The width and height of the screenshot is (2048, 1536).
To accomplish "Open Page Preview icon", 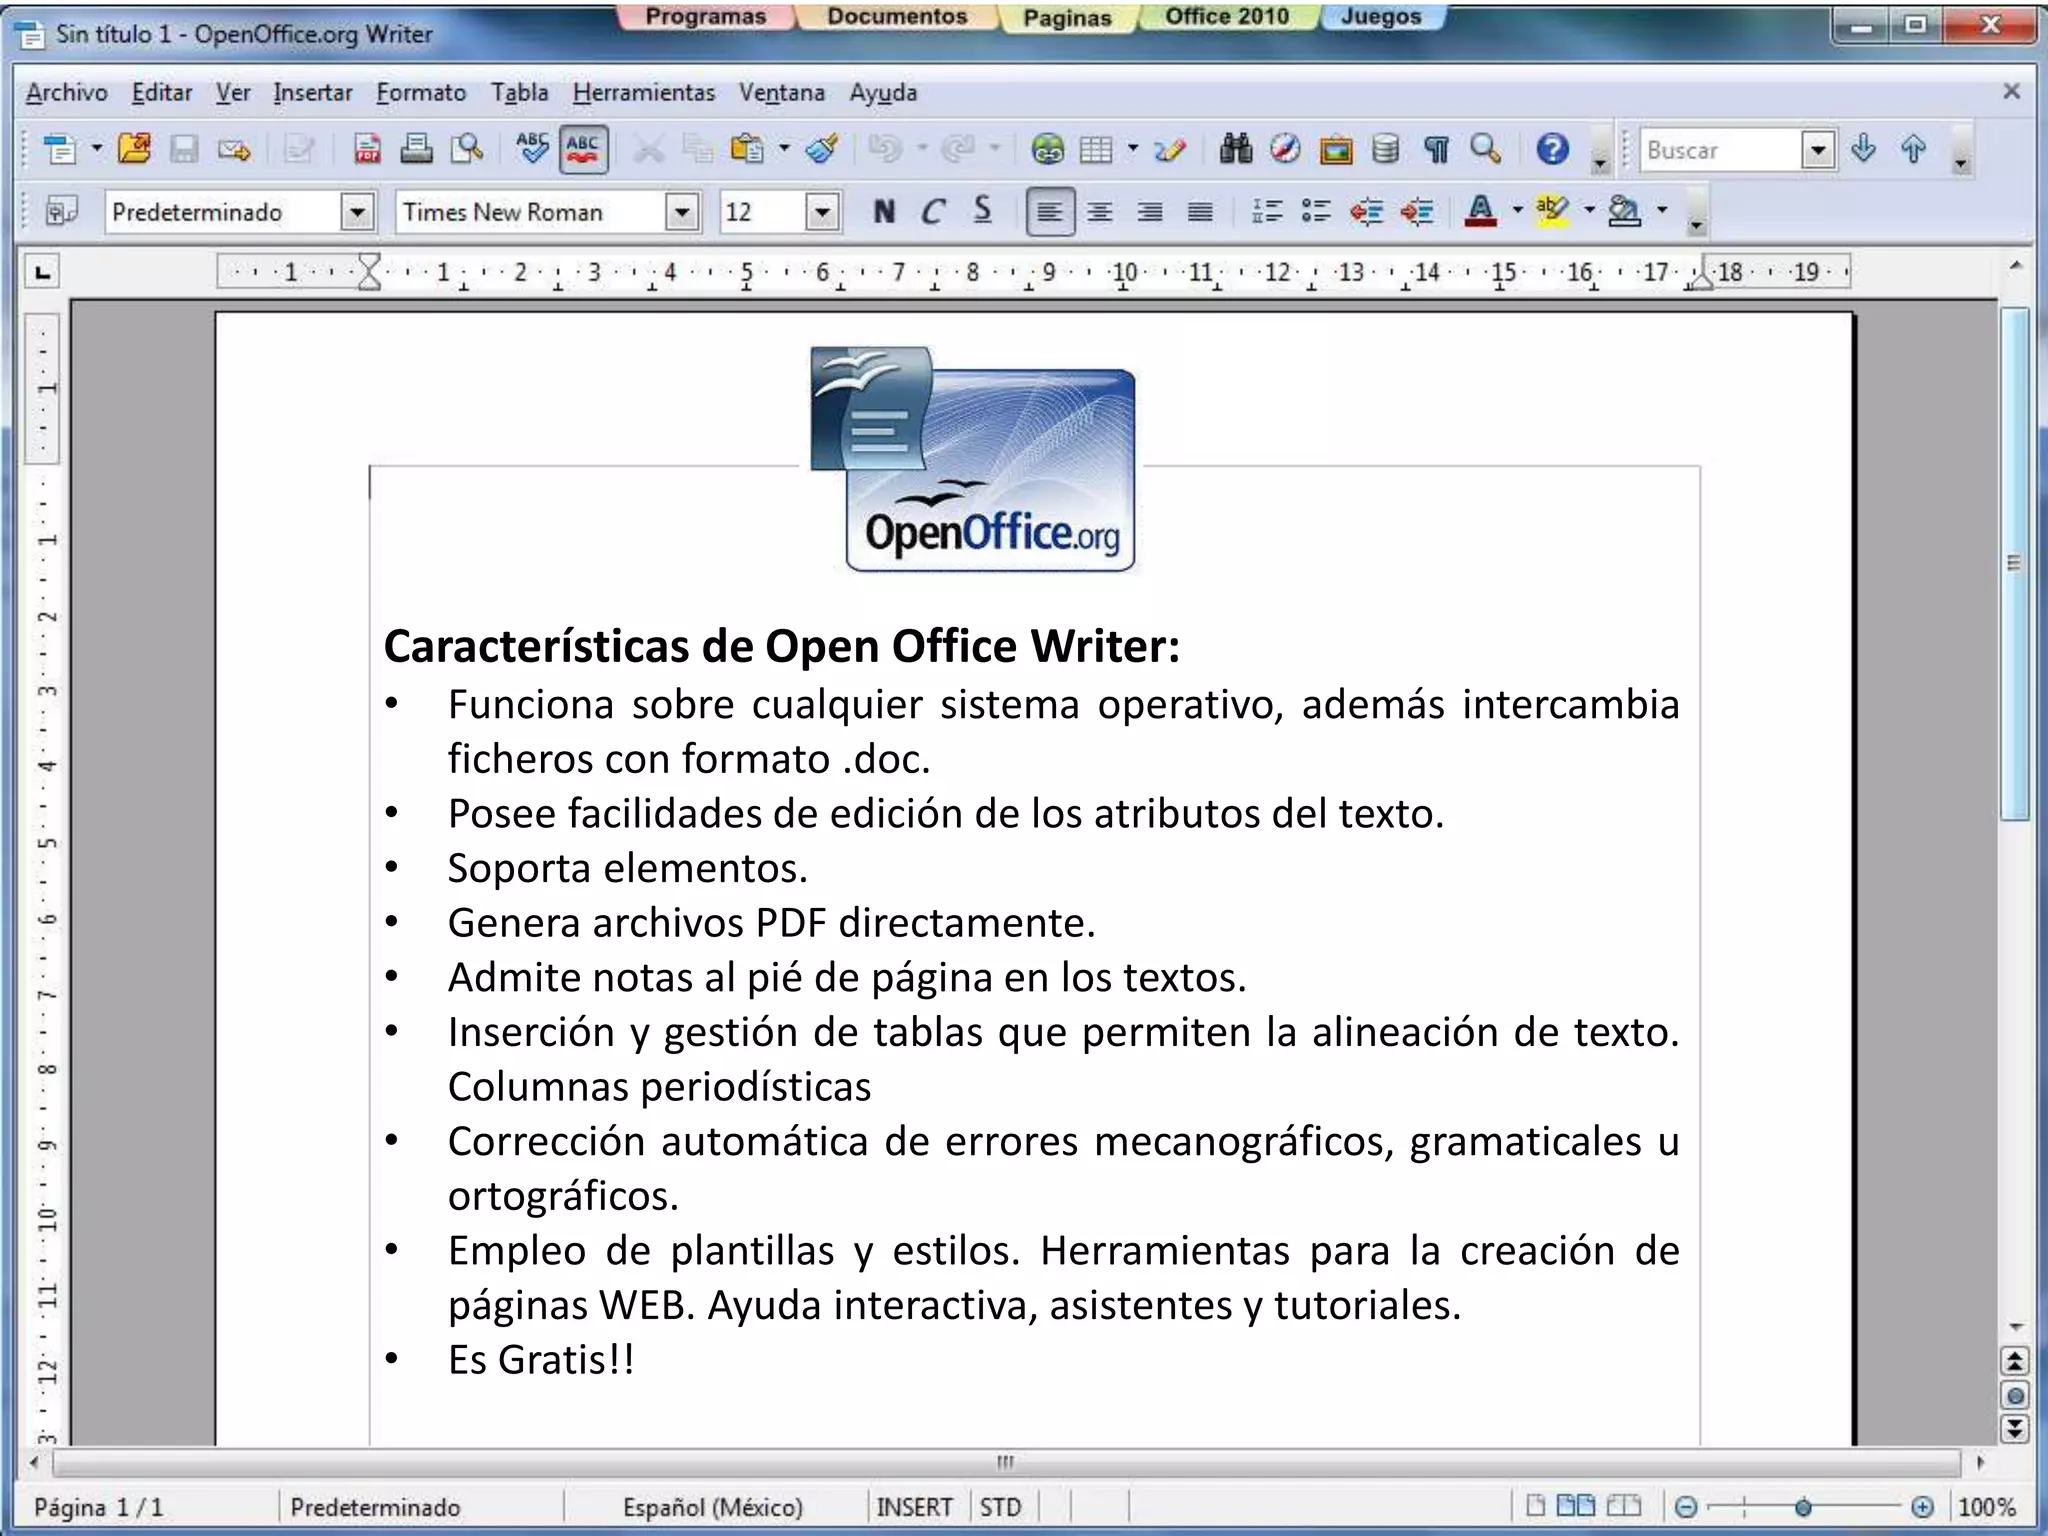I will pyautogui.click(x=467, y=150).
